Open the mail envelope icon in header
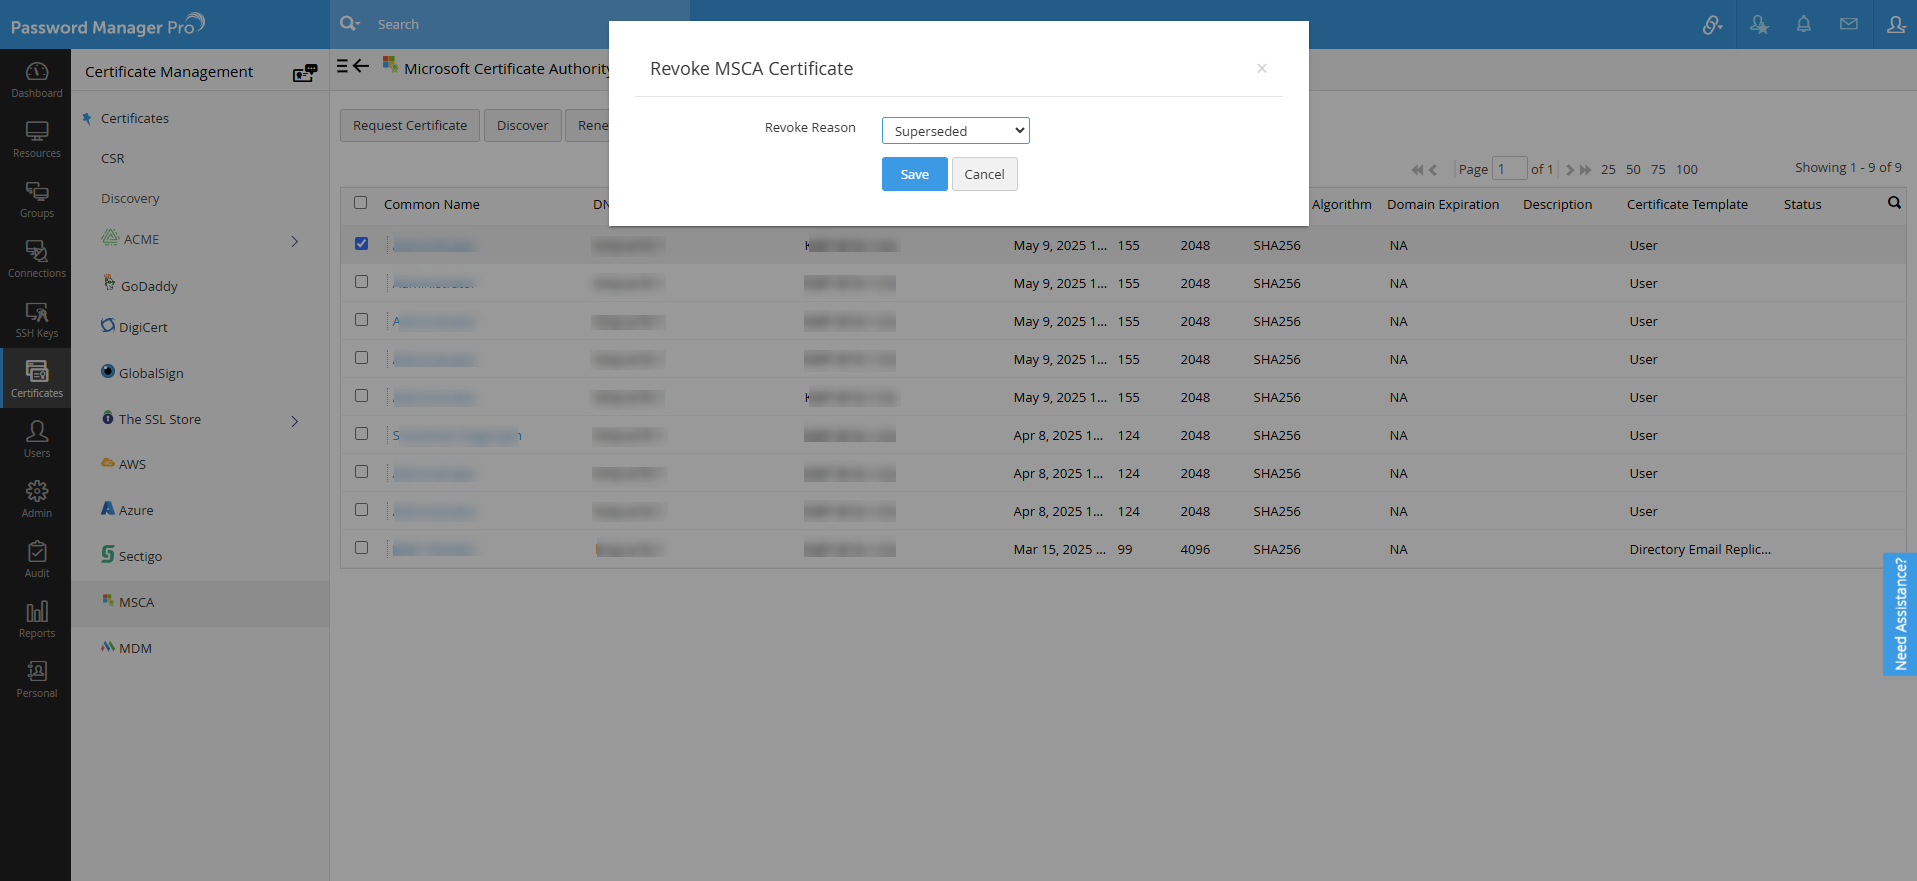This screenshot has width=1917, height=881. (1848, 24)
